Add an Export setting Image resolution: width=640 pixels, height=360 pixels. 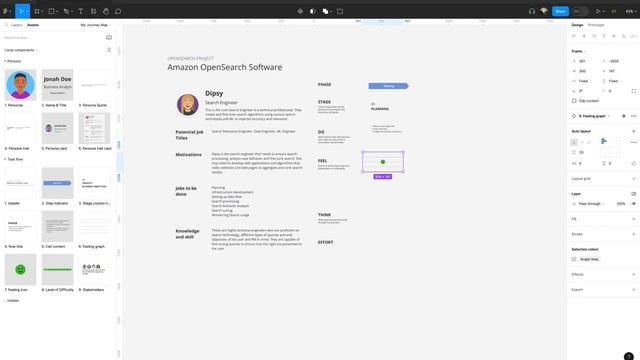tap(633, 290)
